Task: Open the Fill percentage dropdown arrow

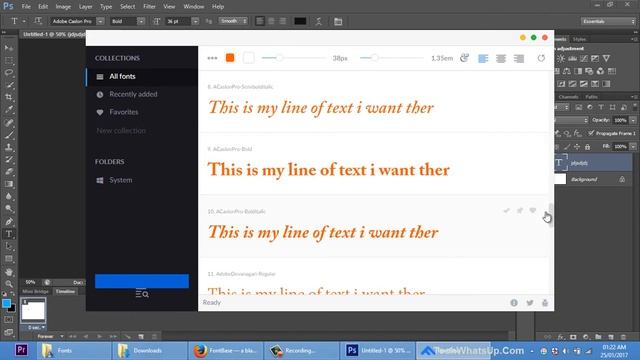Action: tap(633, 147)
